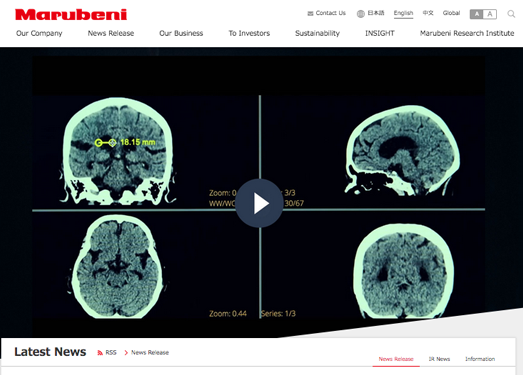Click the globe language icon
The width and height of the screenshot is (523, 375).
tap(361, 14)
